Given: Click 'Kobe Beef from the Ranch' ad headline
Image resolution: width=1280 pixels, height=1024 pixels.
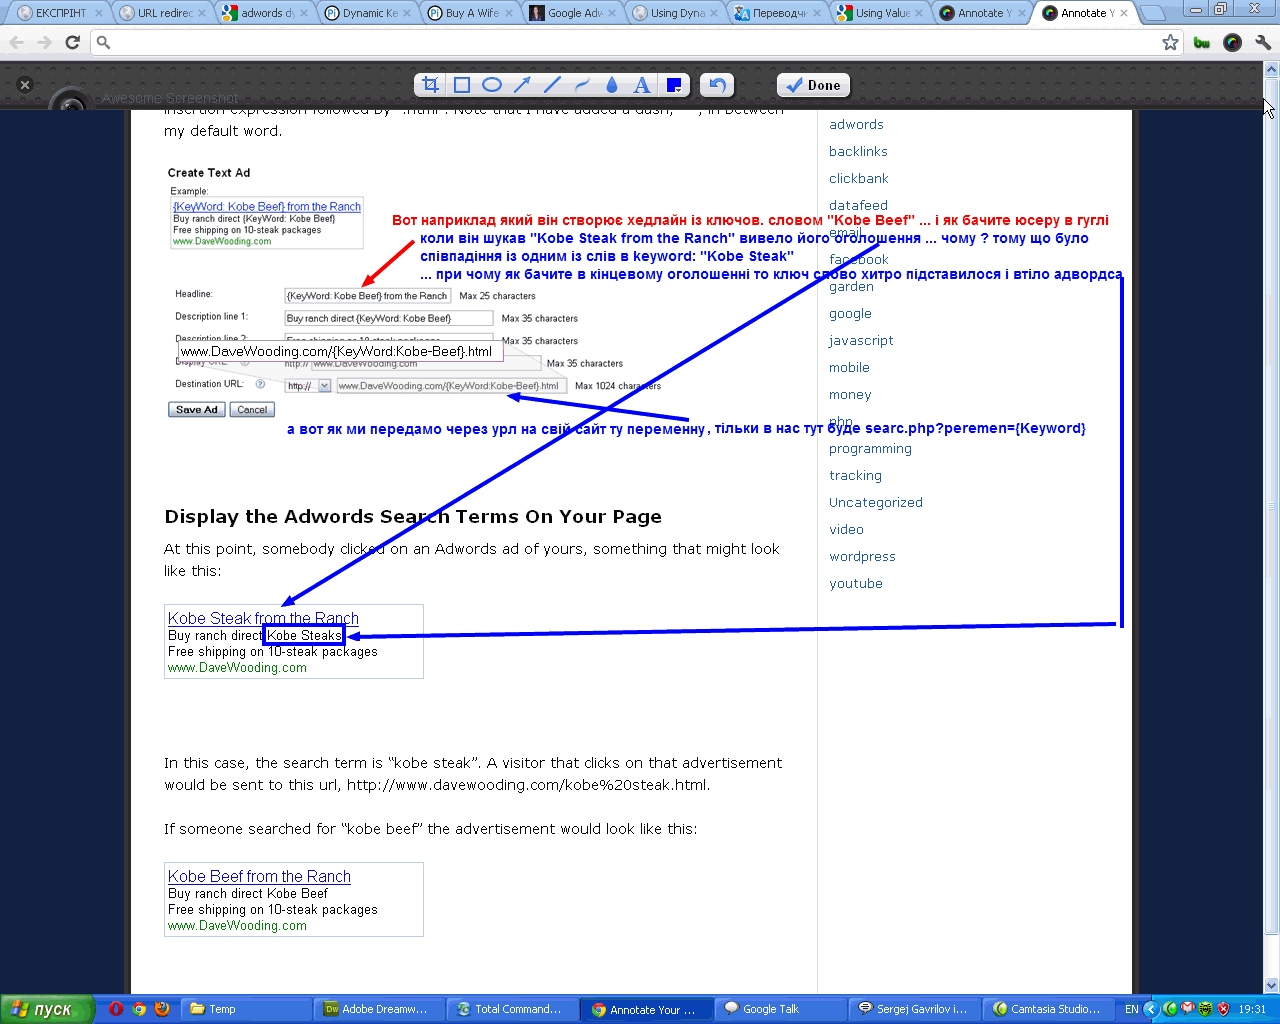Looking at the screenshot, I should click(259, 877).
